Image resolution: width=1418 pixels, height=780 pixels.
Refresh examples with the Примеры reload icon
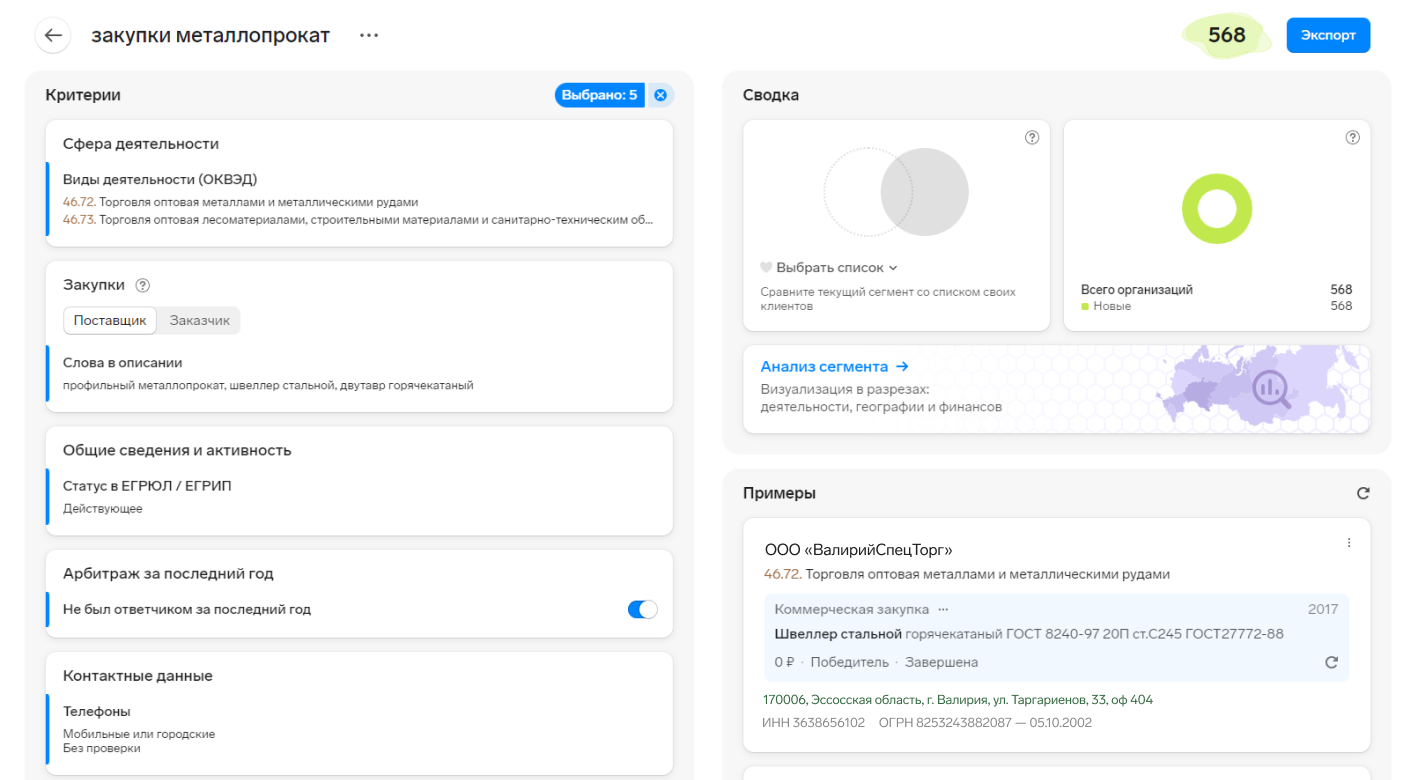(x=1362, y=493)
